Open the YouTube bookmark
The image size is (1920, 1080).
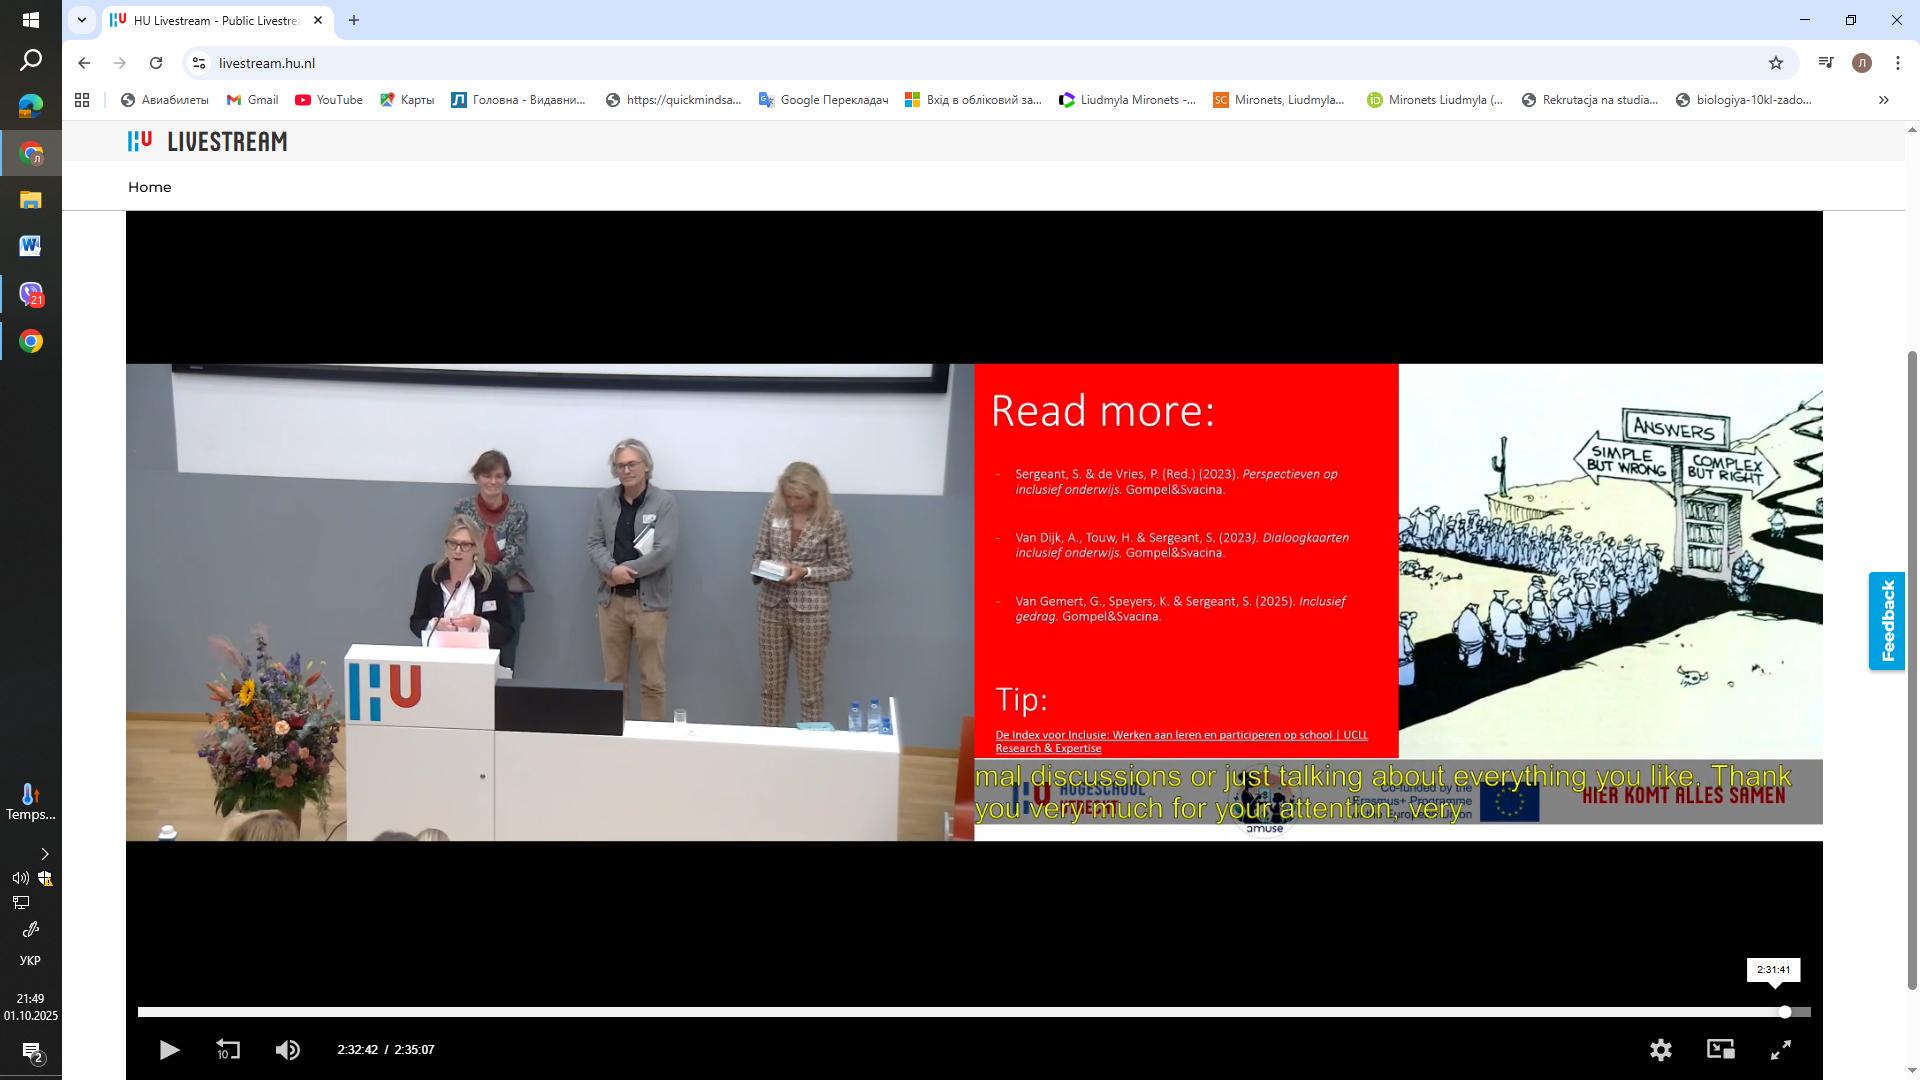(329, 100)
